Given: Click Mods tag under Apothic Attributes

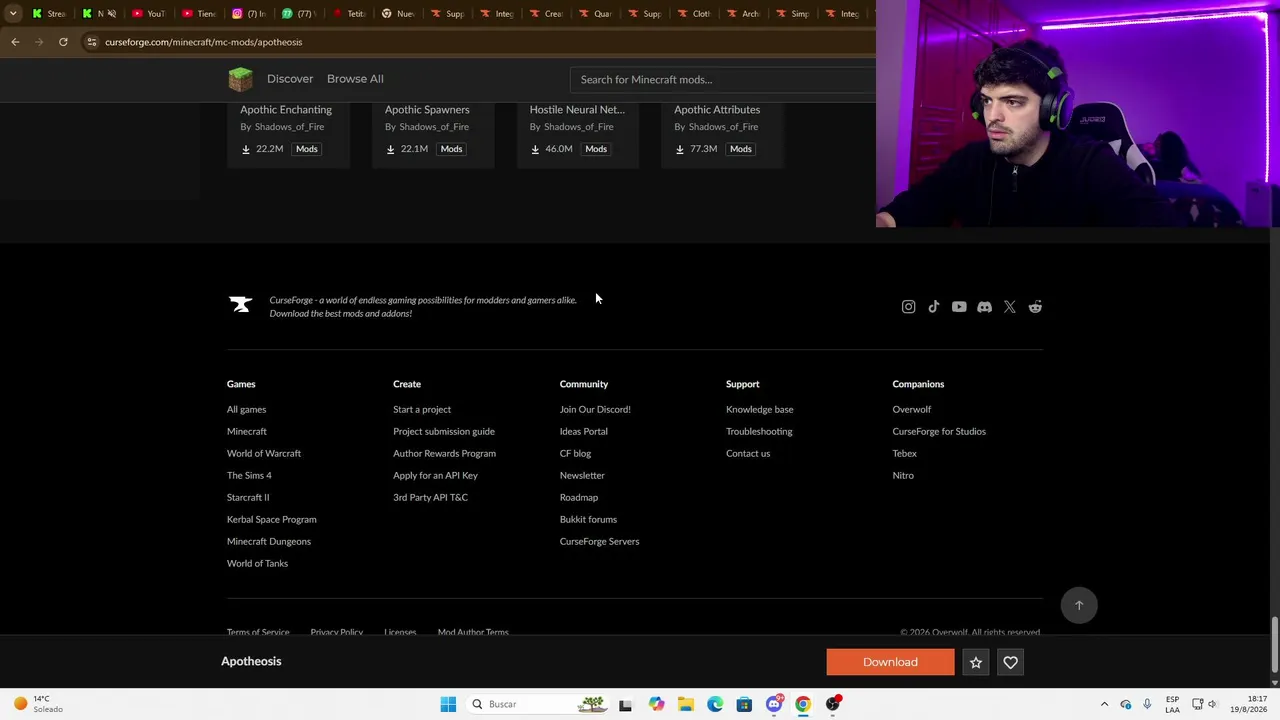Looking at the screenshot, I should pos(740,149).
